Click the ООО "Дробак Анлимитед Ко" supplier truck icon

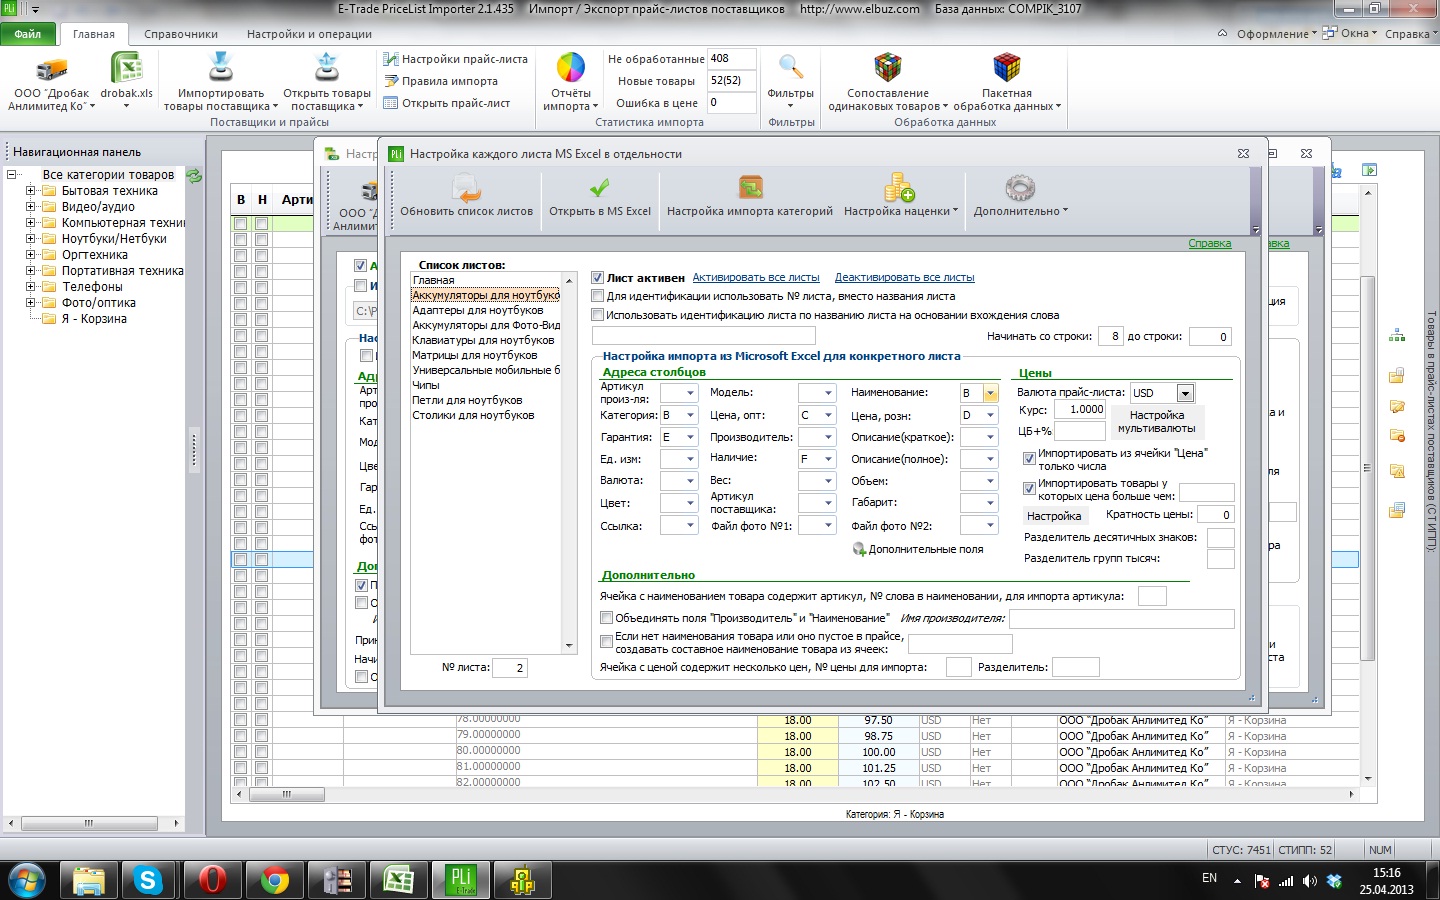click(x=51, y=69)
